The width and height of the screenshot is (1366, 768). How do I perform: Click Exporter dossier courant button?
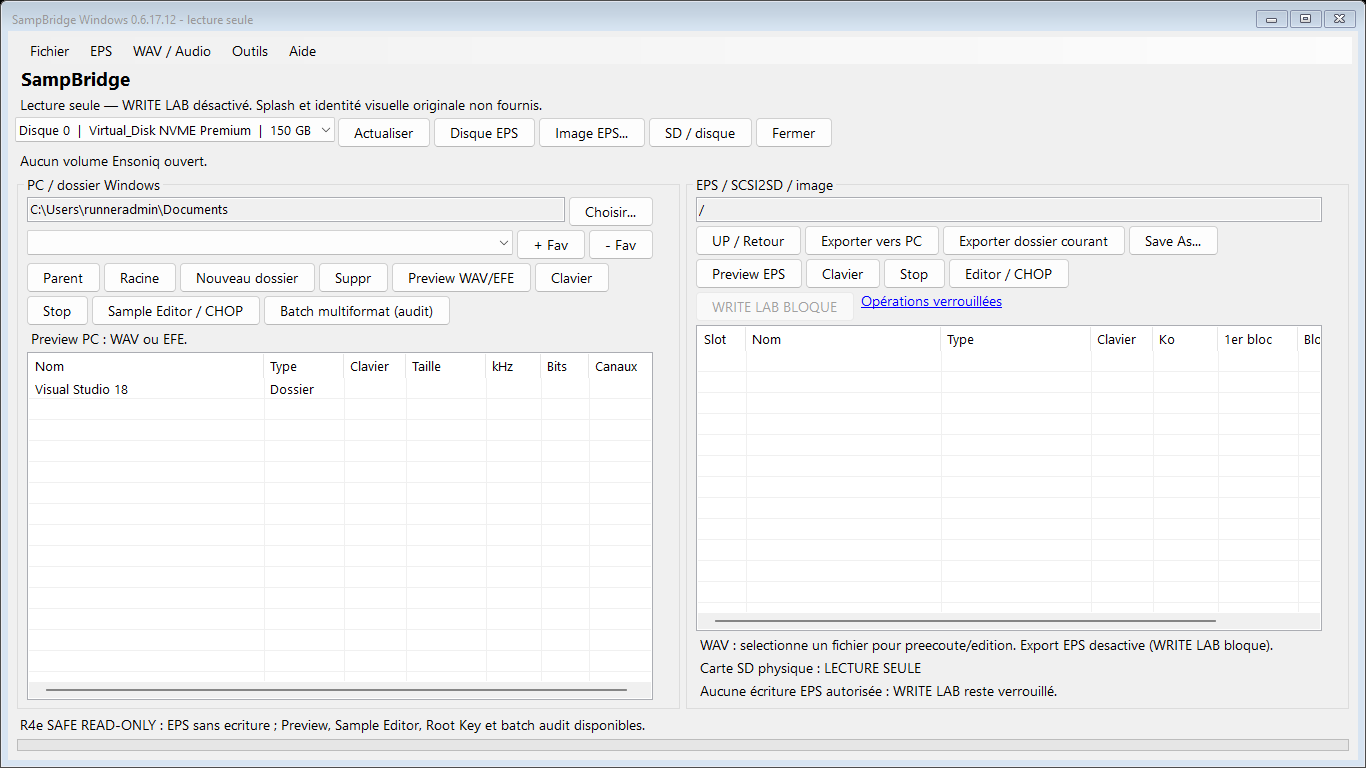pyautogui.click(x=1033, y=241)
